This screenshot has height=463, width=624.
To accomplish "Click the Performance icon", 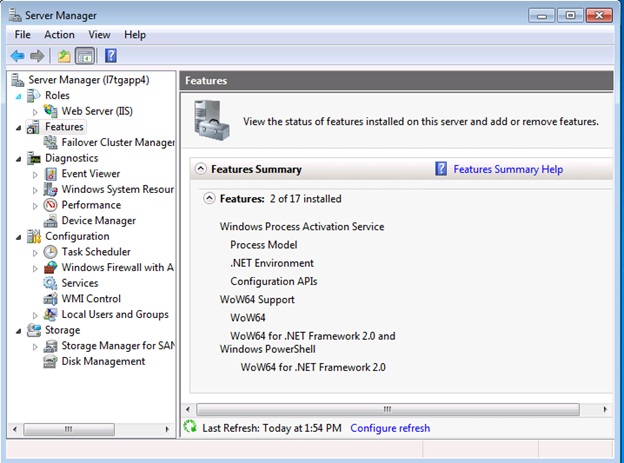I will tap(50, 205).
